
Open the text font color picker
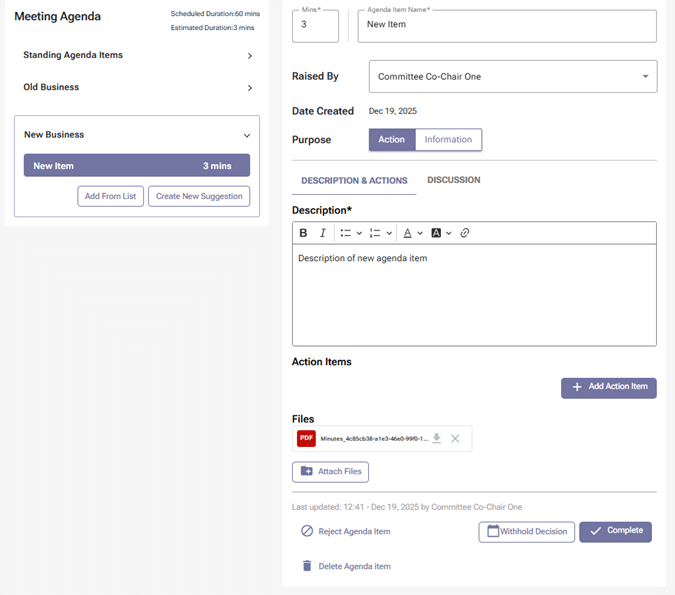pyautogui.click(x=412, y=233)
